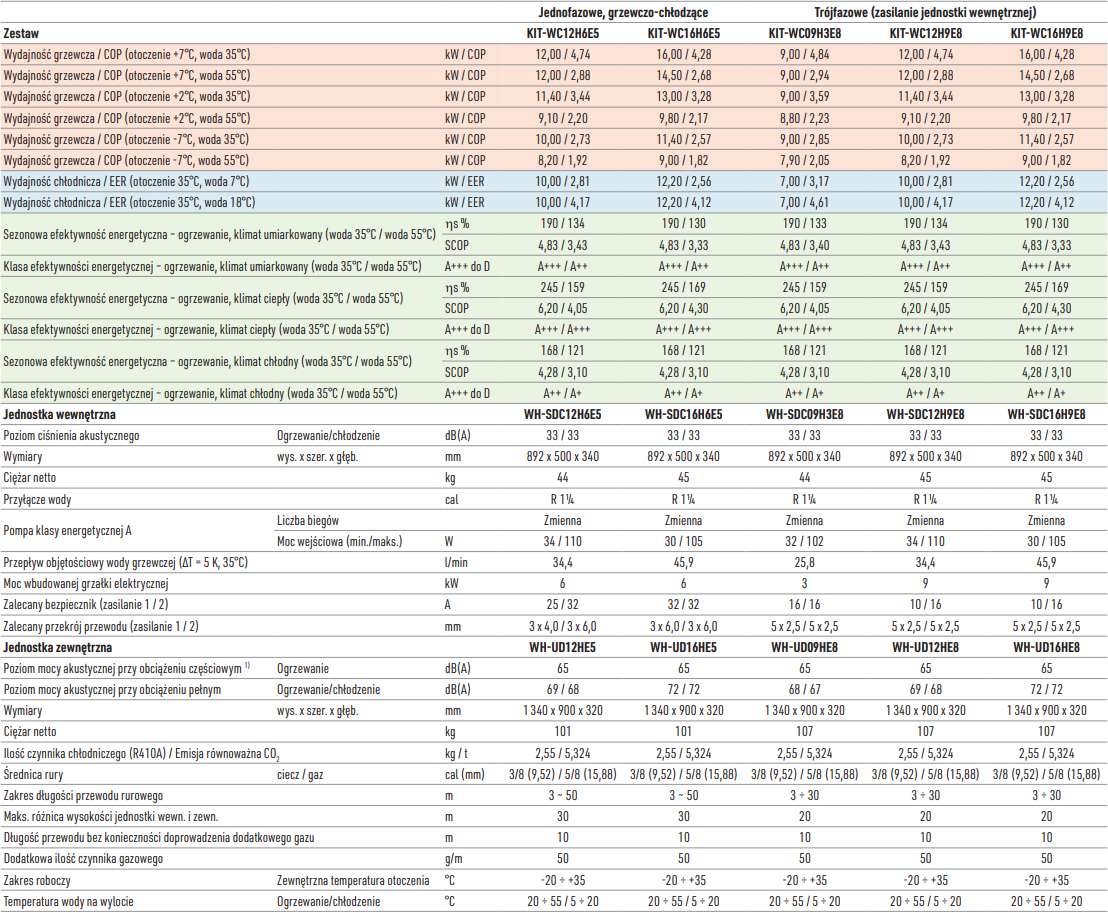The height and width of the screenshot is (912, 1108).
Task: Click the 'Klasa efektywności energetycznej' klimat chłodny label
Action: pyautogui.click(x=200, y=393)
